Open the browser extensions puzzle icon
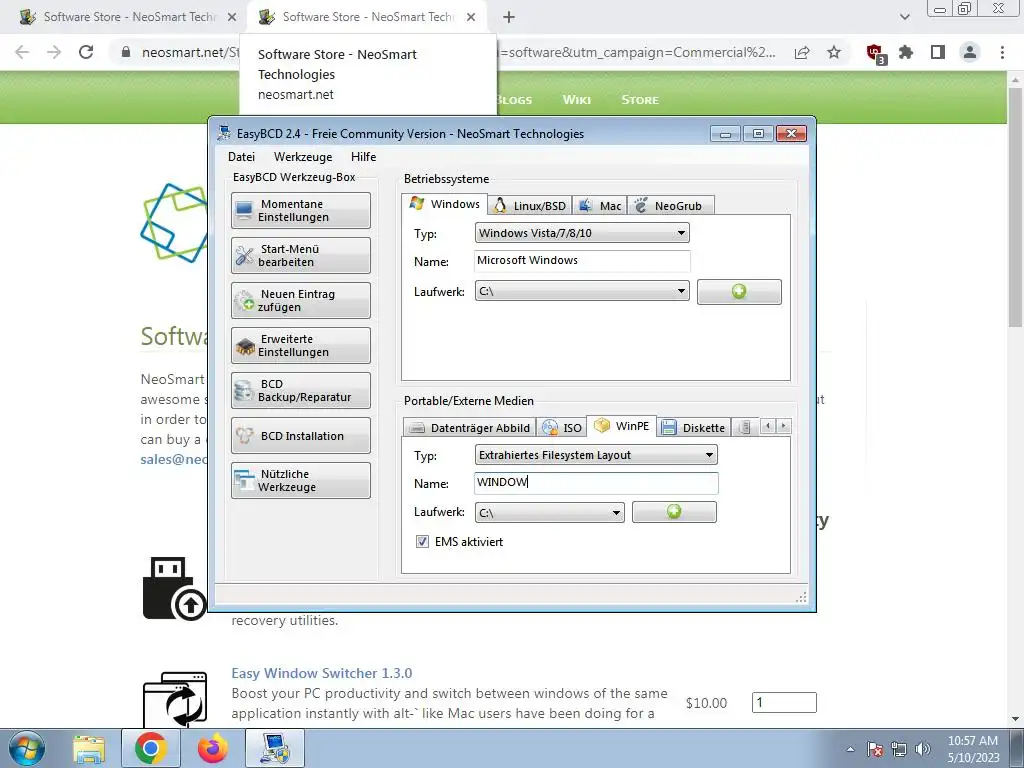This screenshot has width=1024, height=768. click(x=906, y=52)
